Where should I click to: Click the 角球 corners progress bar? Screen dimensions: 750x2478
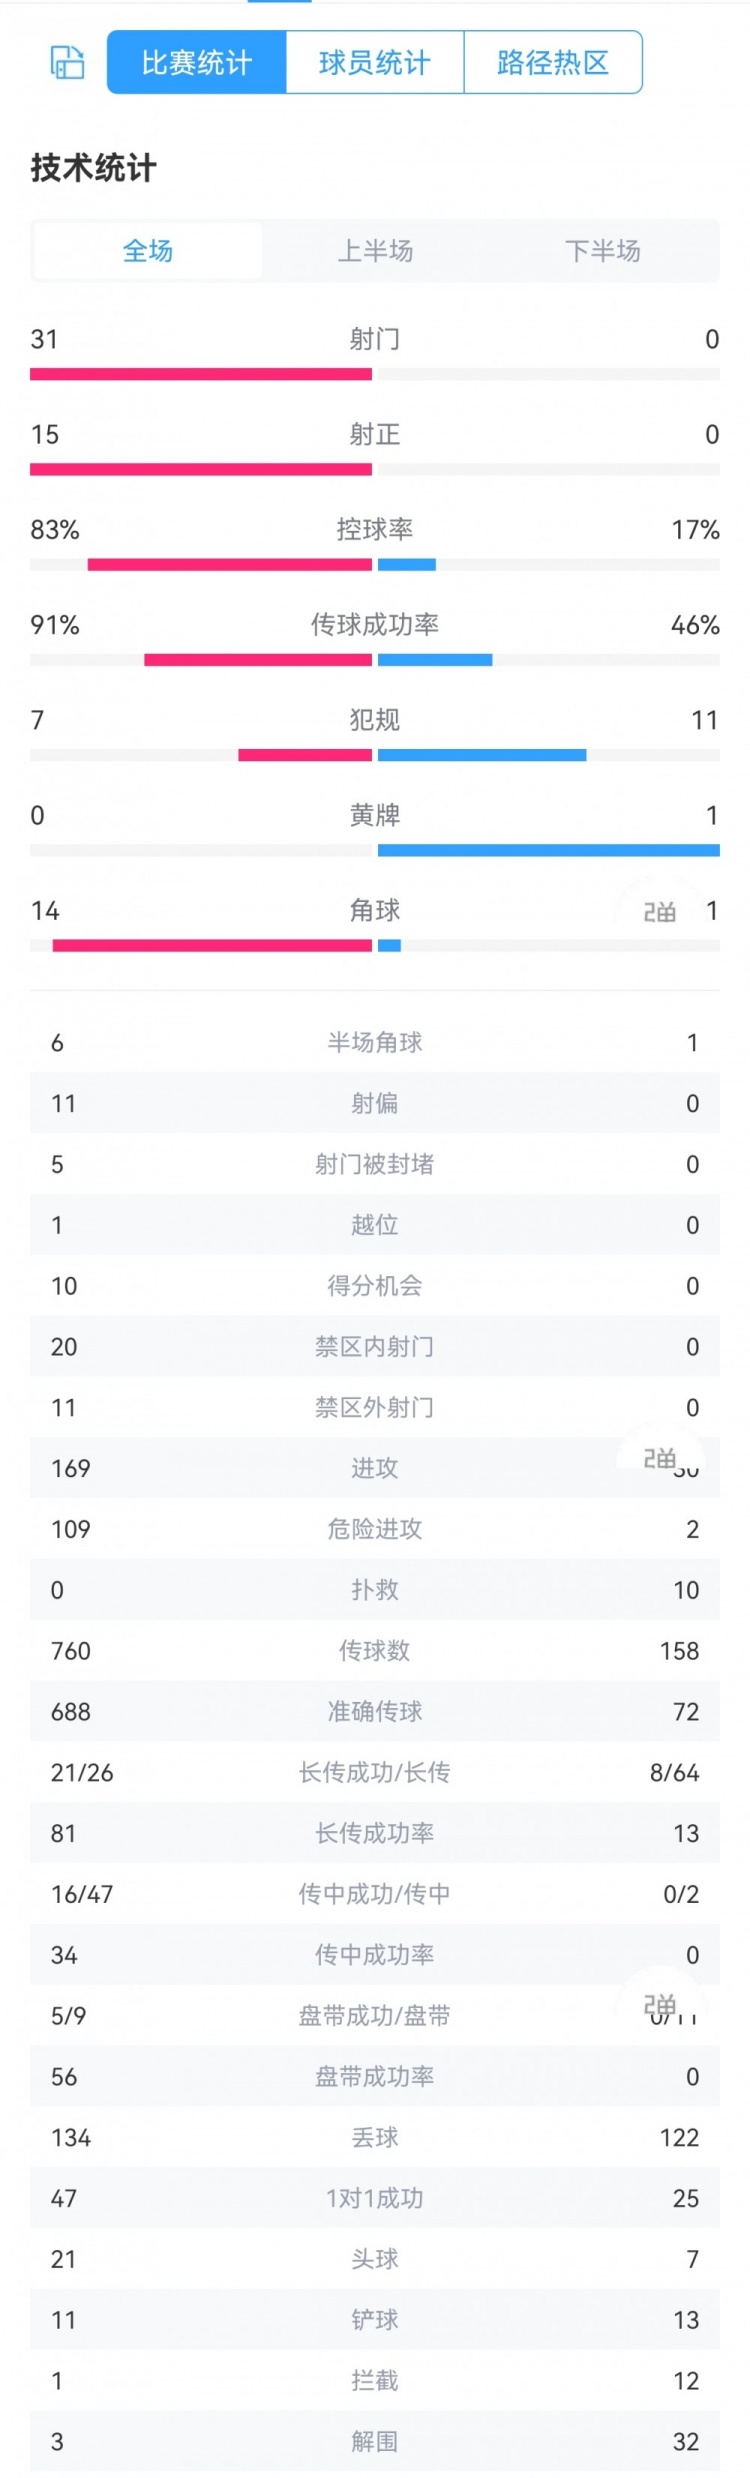coord(375,943)
